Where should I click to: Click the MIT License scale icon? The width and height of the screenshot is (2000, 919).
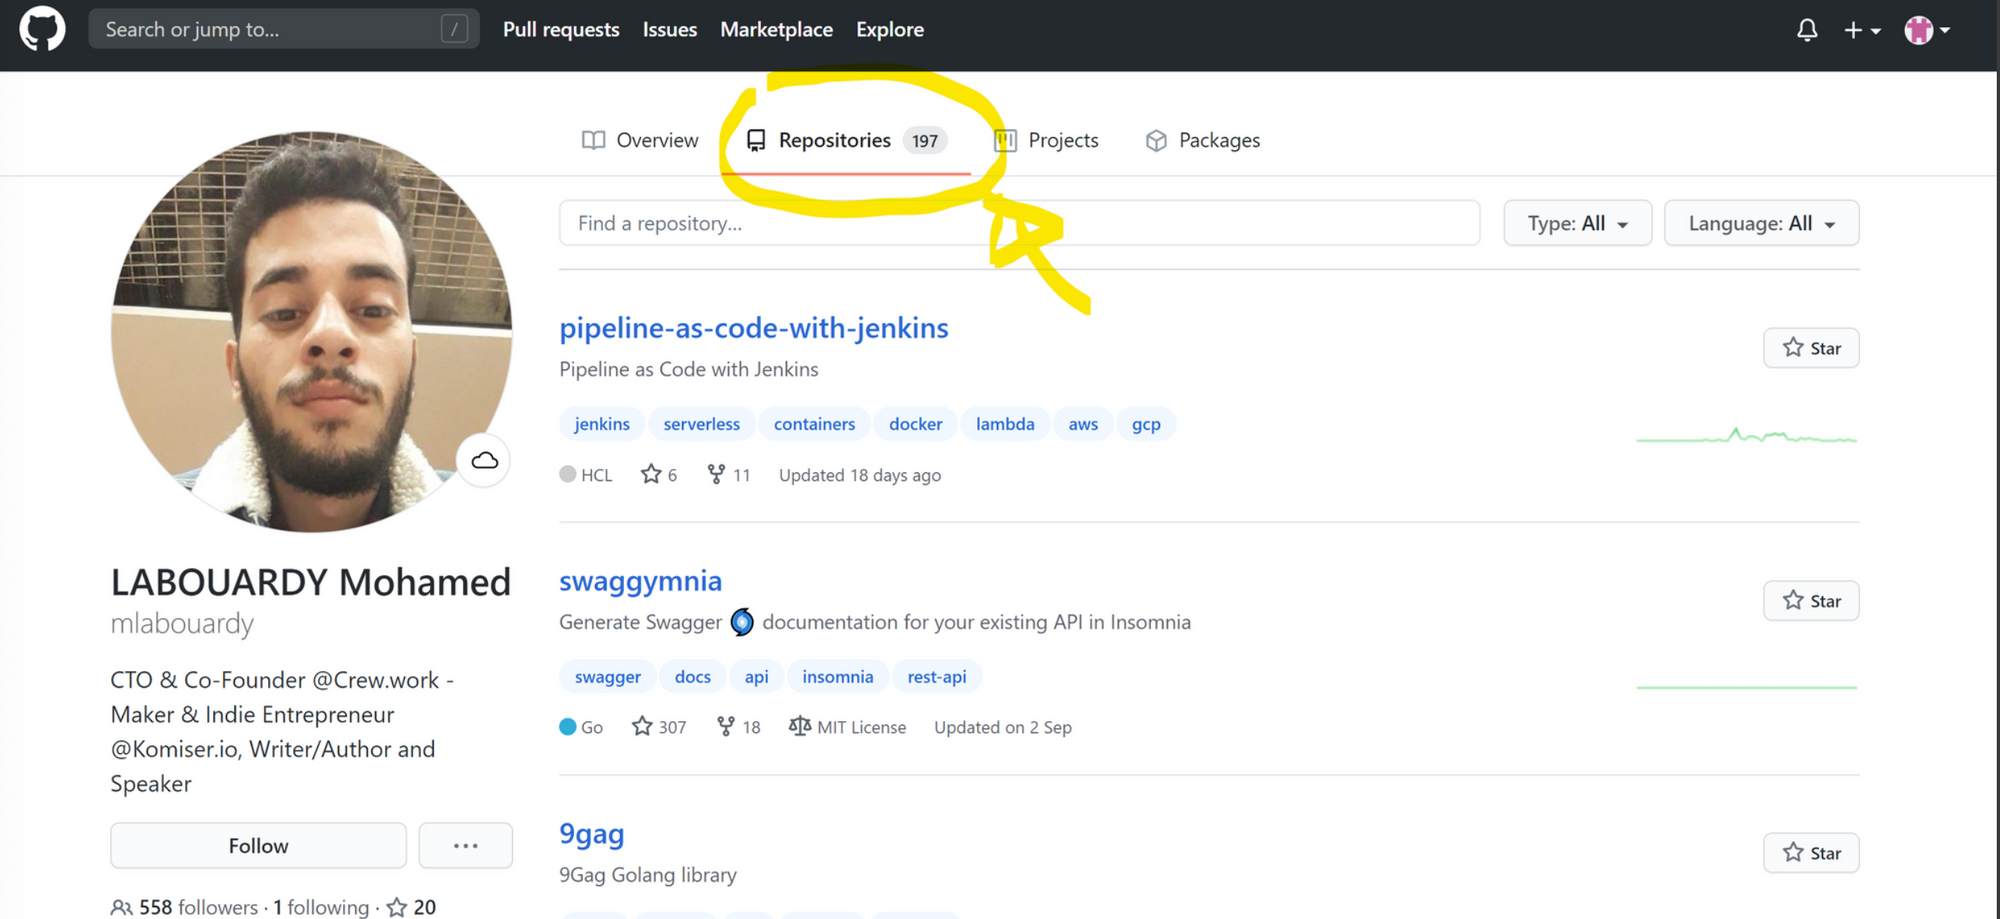(799, 726)
